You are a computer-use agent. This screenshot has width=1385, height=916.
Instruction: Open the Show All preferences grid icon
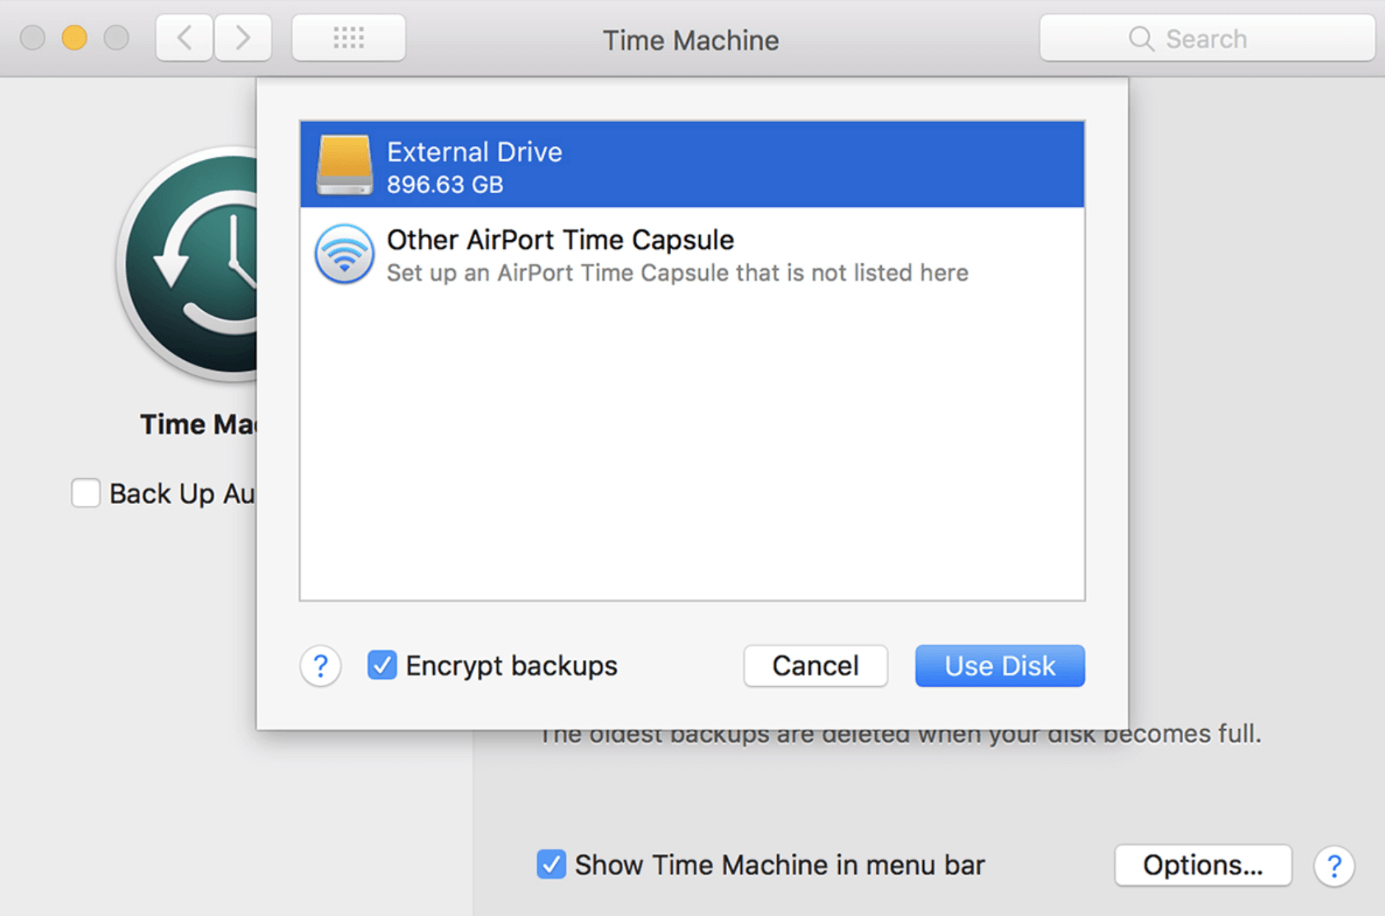pos(348,37)
